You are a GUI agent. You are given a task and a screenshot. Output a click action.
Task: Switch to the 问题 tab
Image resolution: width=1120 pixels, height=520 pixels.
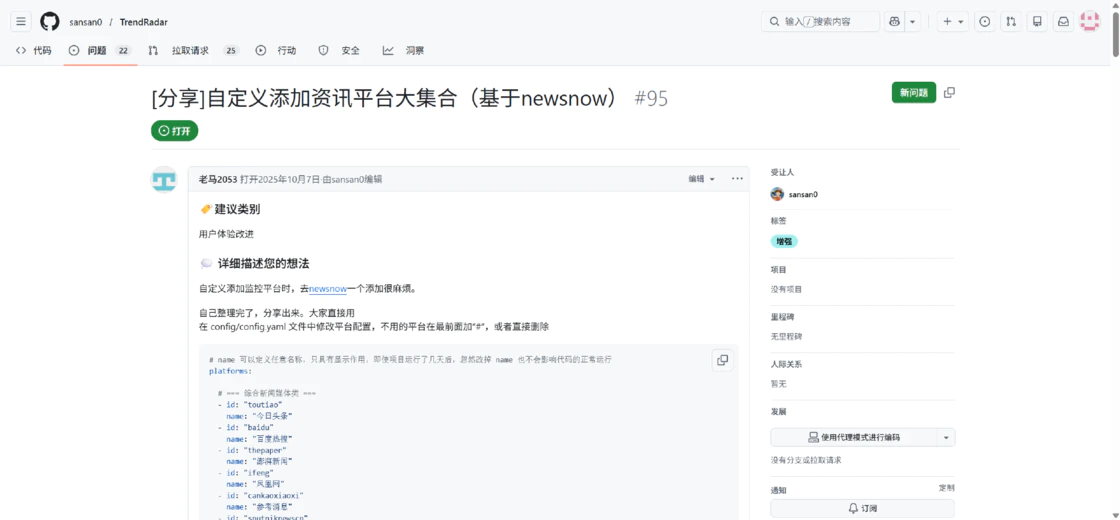click(x=100, y=51)
